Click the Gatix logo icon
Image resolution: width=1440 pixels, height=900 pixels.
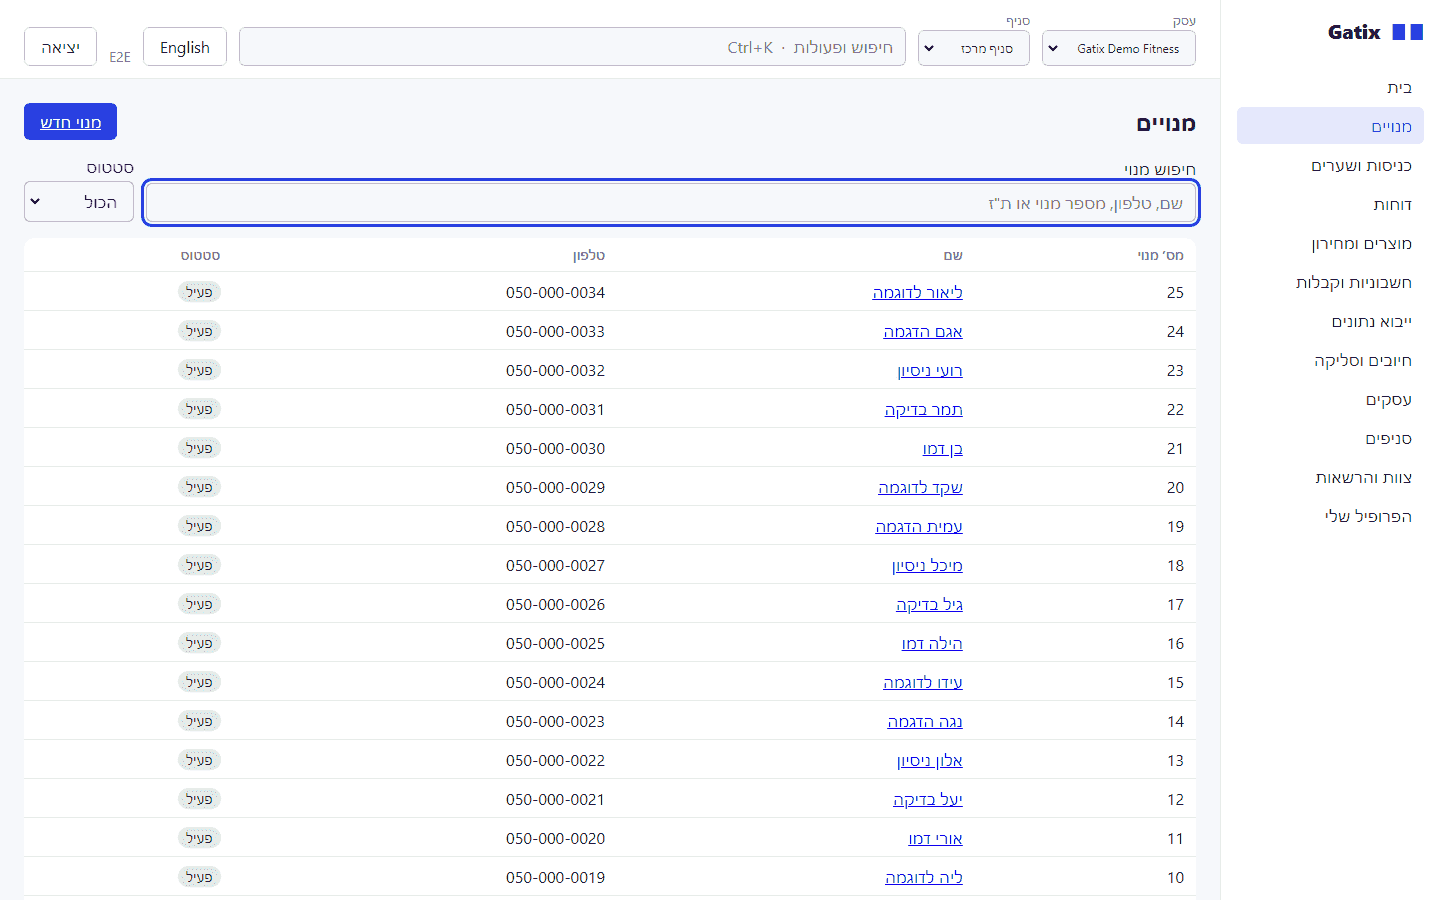pyautogui.click(x=1407, y=32)
